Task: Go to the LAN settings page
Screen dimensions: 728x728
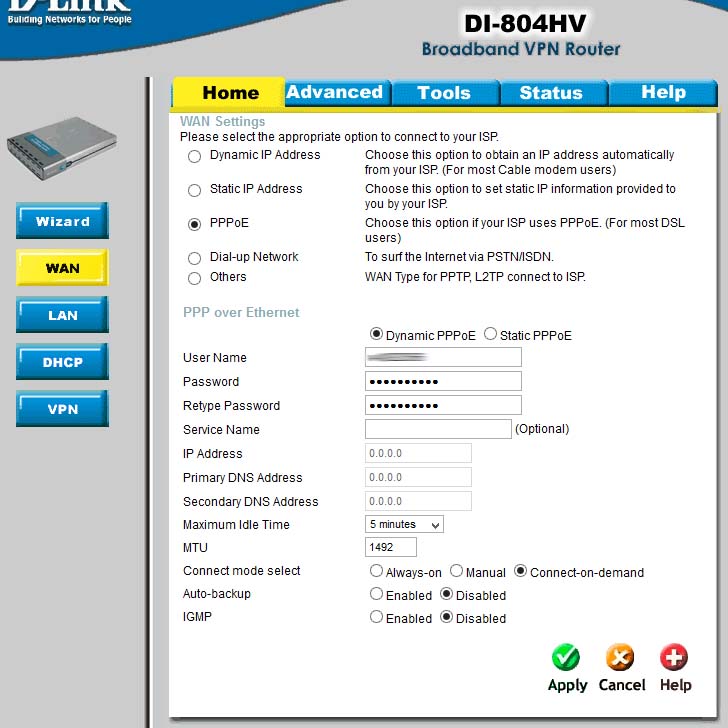Action: (x=62, y=314)
